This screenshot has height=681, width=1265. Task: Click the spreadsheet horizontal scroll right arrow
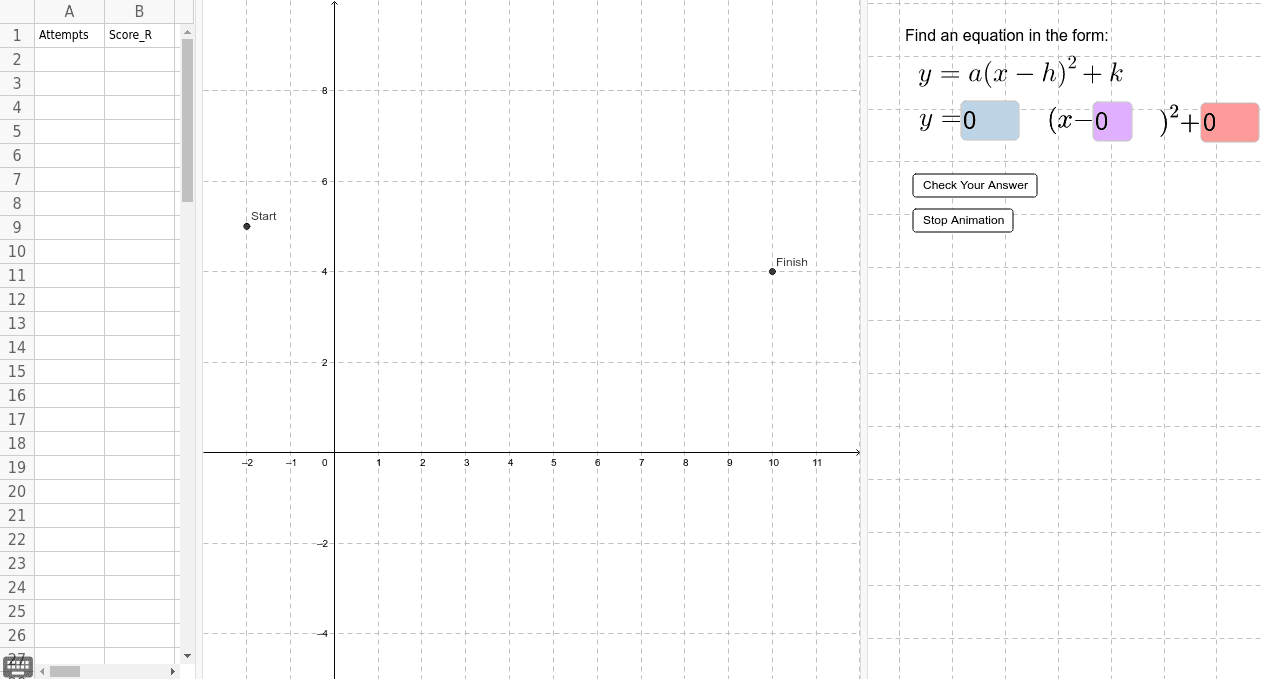point(173,671)
